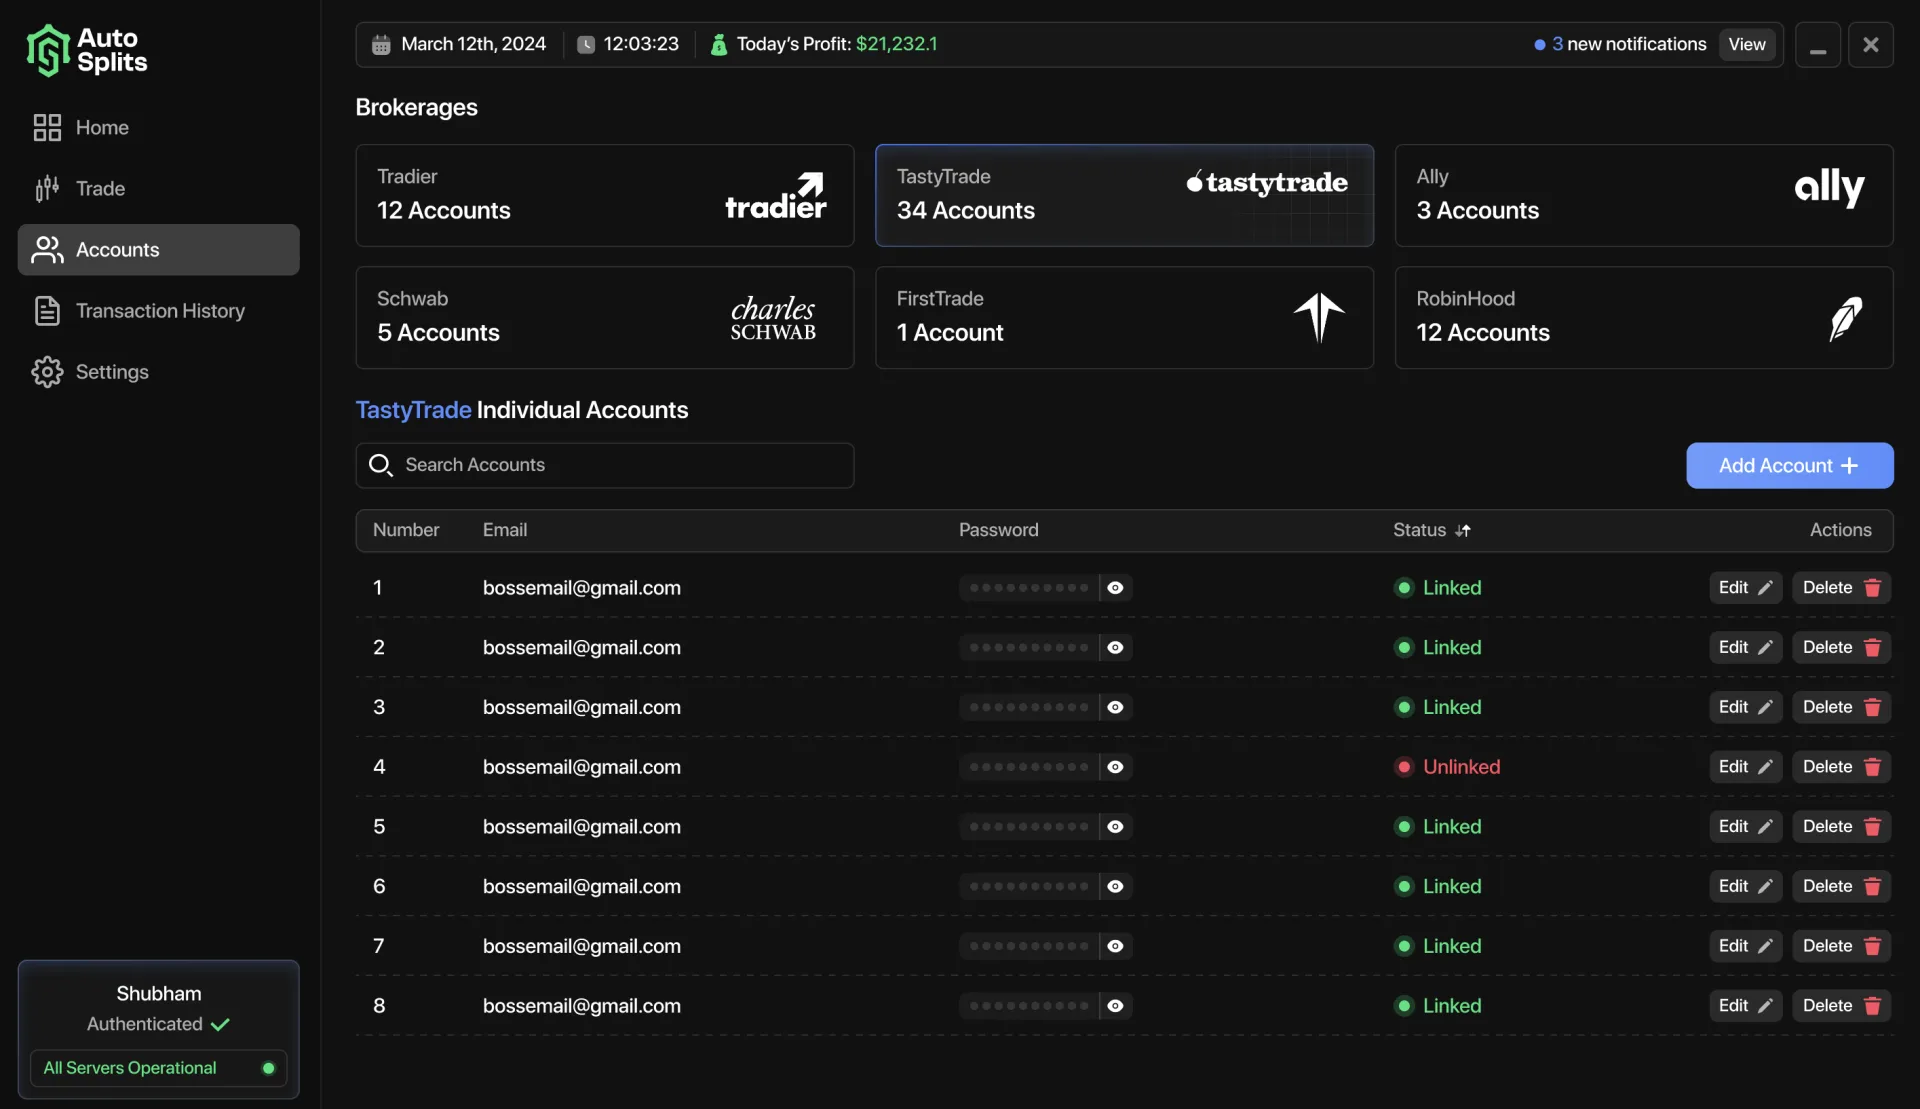Edit account number 2
Viewport: 1920px width, 1109px height.
pos(1745,648)
